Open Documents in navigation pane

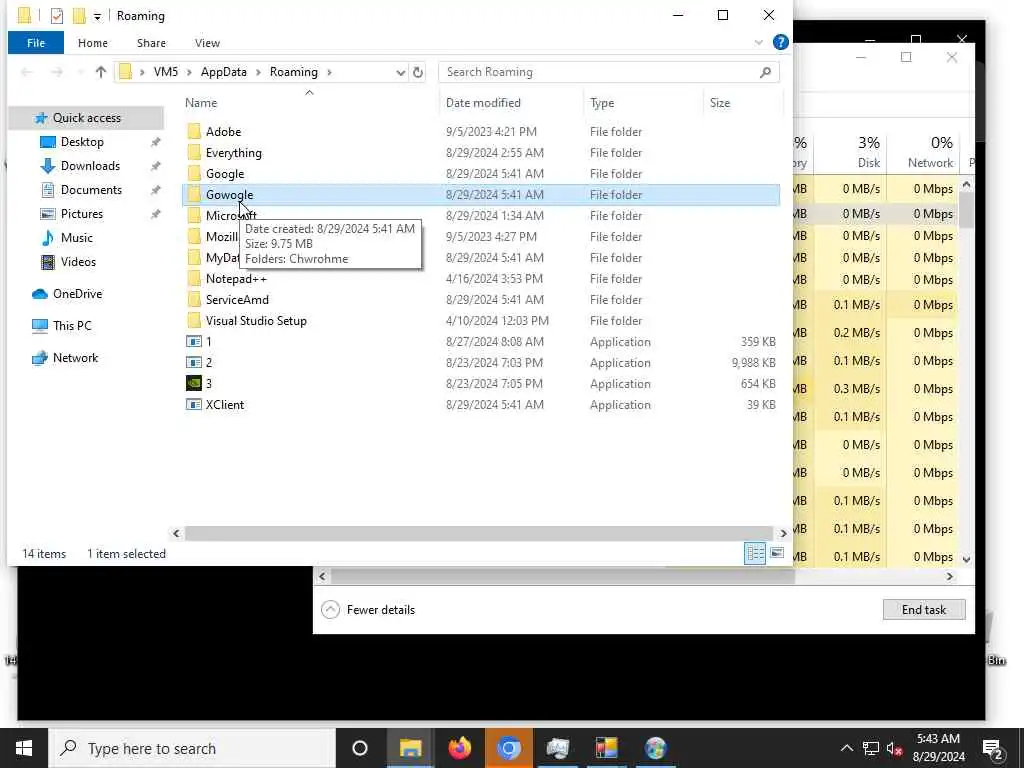pos(91,189)
